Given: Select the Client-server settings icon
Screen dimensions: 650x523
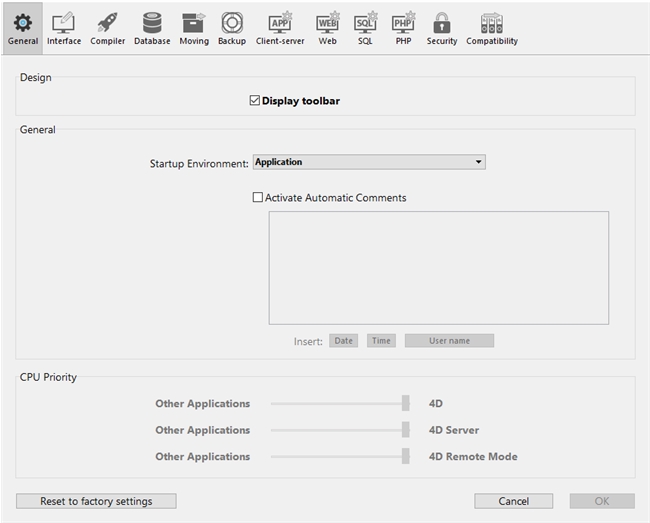Looking at the screenshot, I should pos(280,23).
